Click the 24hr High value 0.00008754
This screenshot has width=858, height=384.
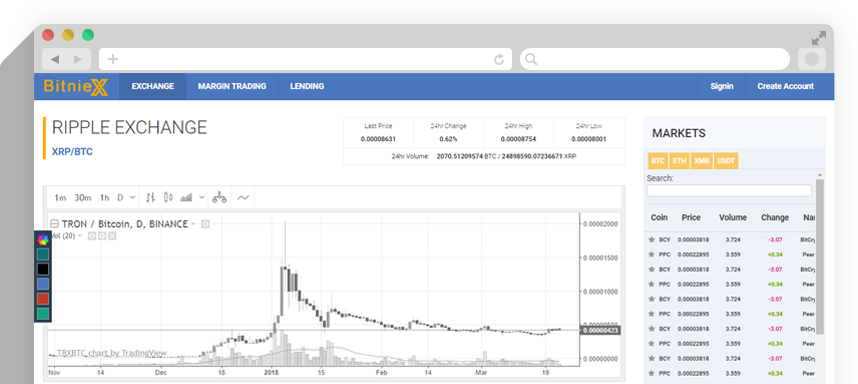[x=518, y=139]
